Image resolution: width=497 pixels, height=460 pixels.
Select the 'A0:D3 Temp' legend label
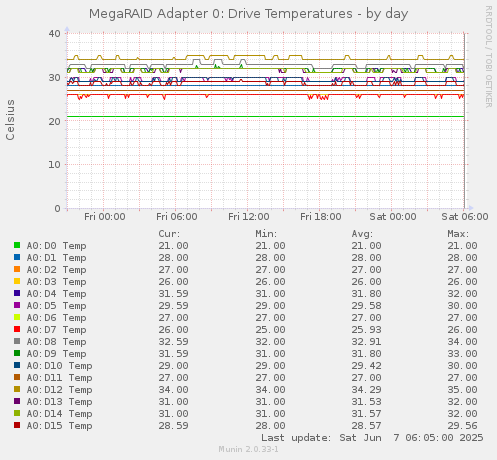click(56, 282)
